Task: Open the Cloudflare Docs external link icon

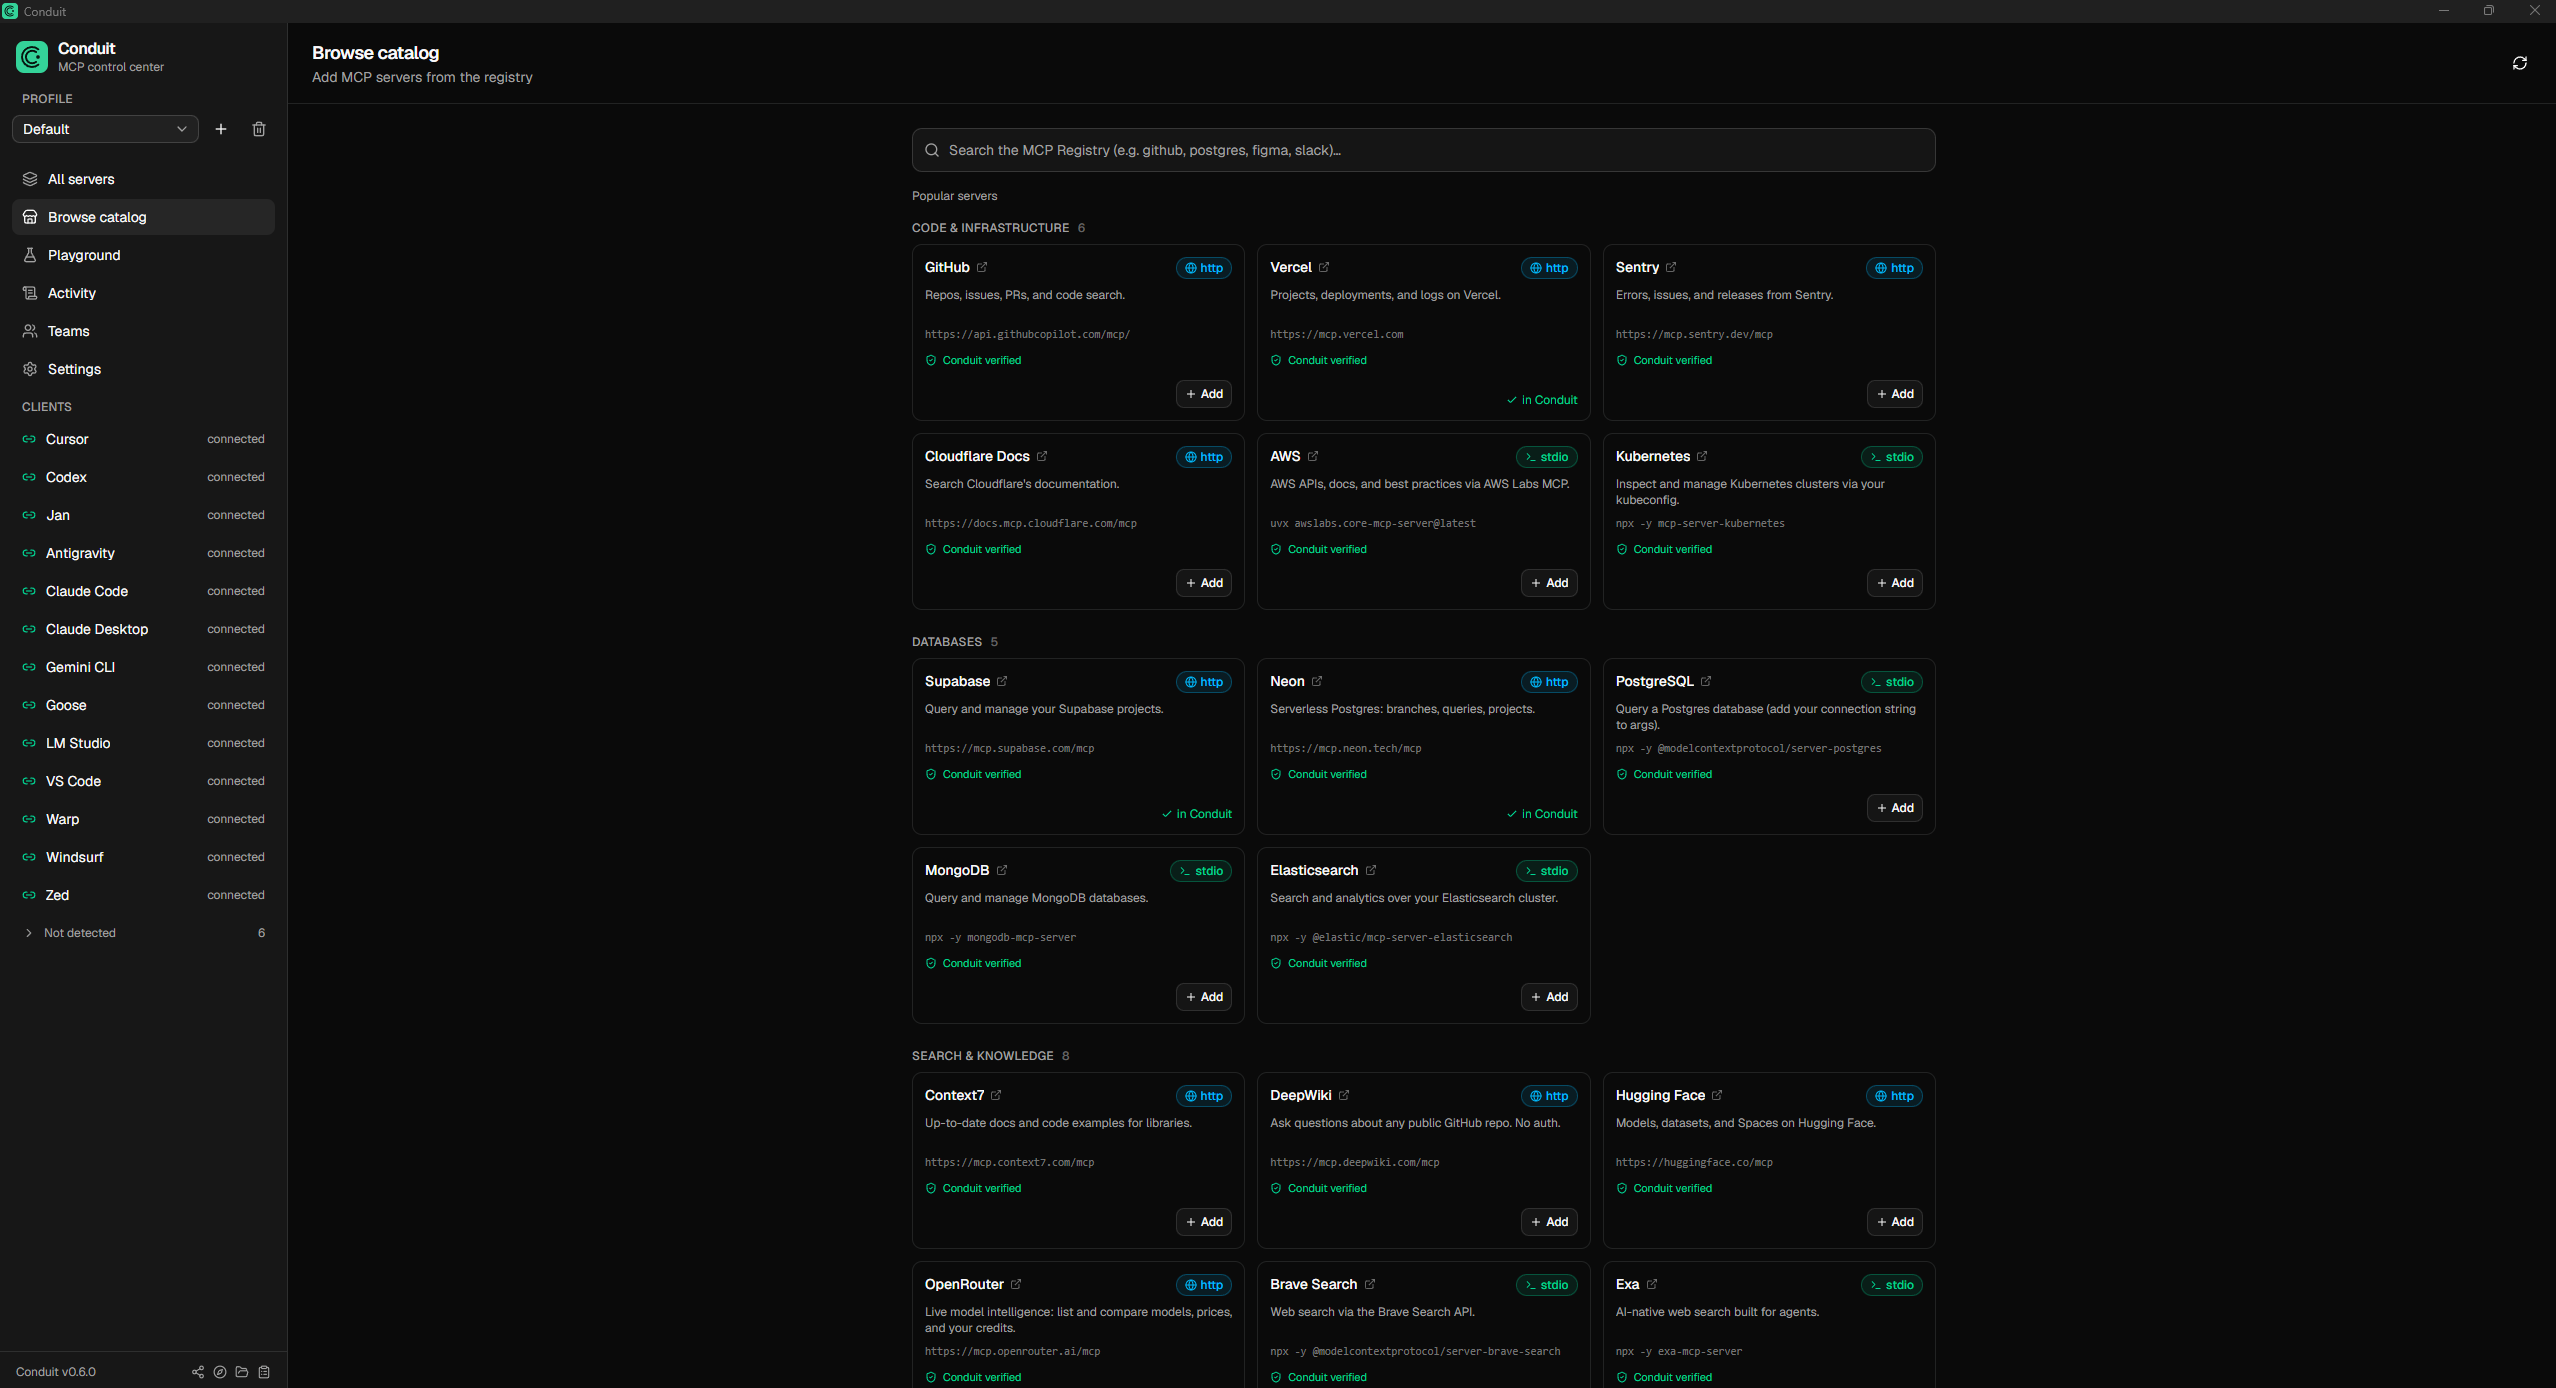Action: (1042, 456)
